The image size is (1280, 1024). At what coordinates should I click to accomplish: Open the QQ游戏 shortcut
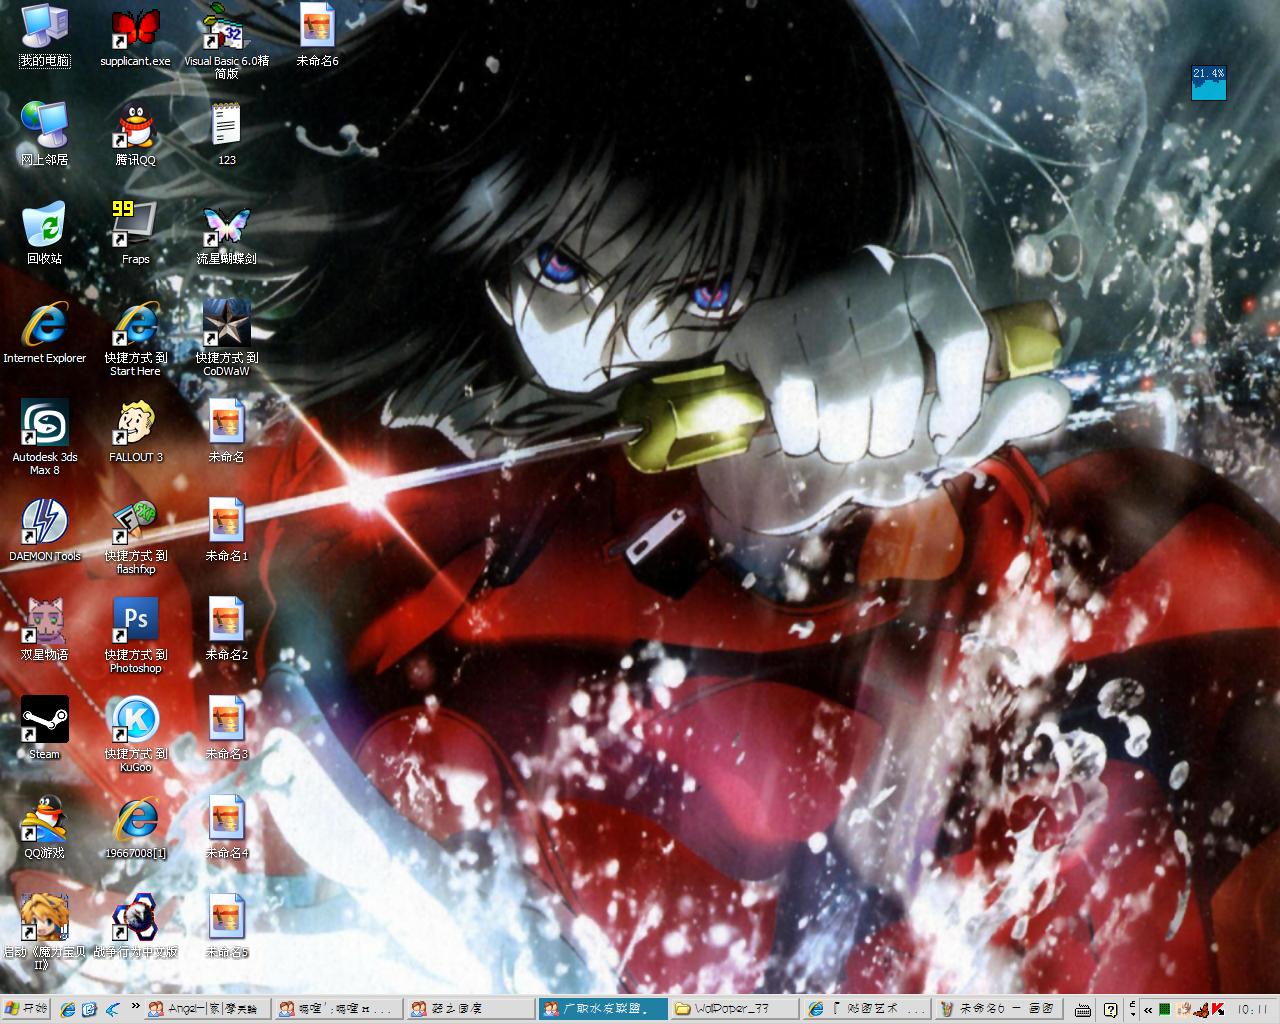[x=44, y=827]
